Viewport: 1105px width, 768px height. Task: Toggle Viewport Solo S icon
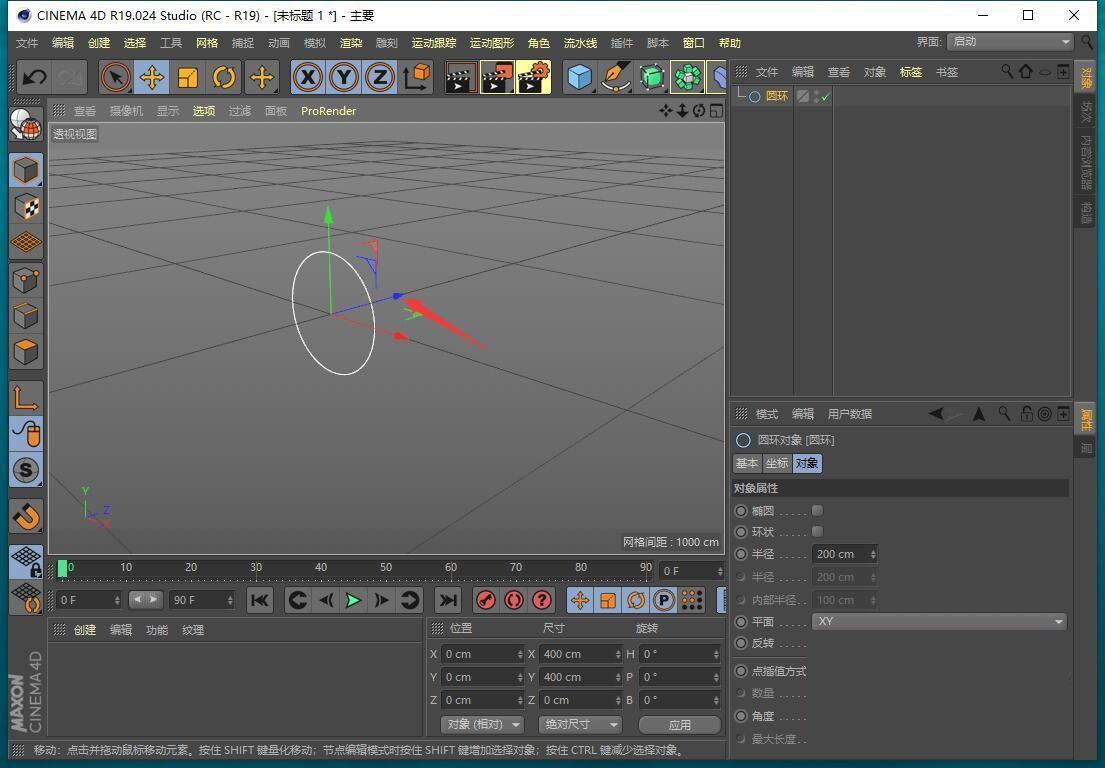(26, 470)
